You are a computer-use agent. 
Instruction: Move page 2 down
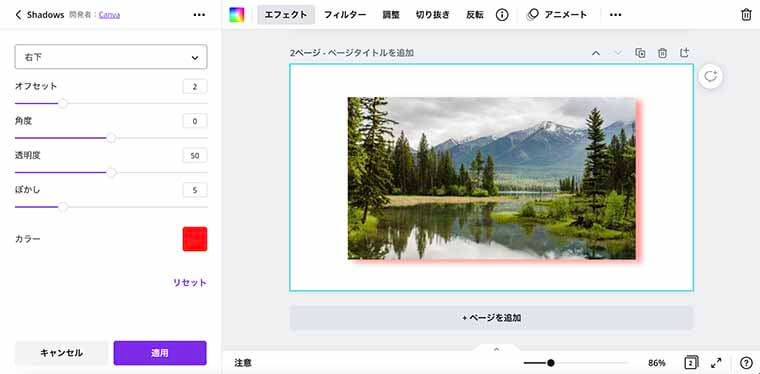[618, 53]
